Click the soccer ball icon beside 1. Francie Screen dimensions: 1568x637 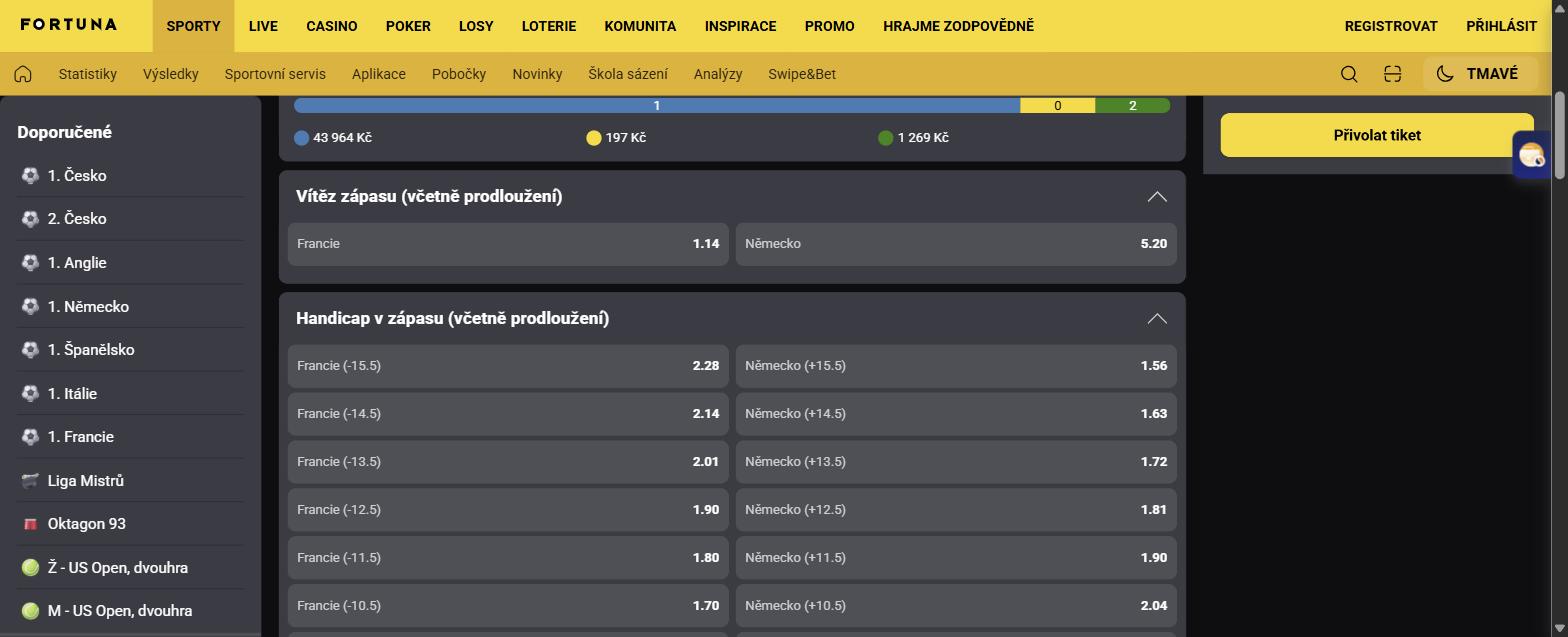coord(30,437)
